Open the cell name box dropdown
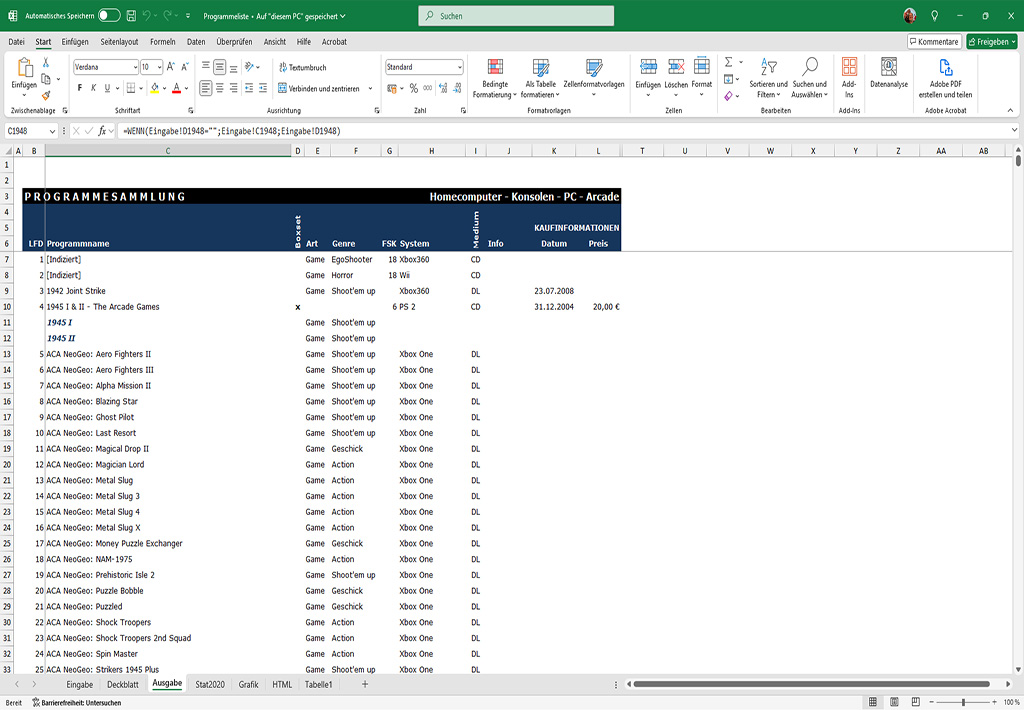 point(52,131)
